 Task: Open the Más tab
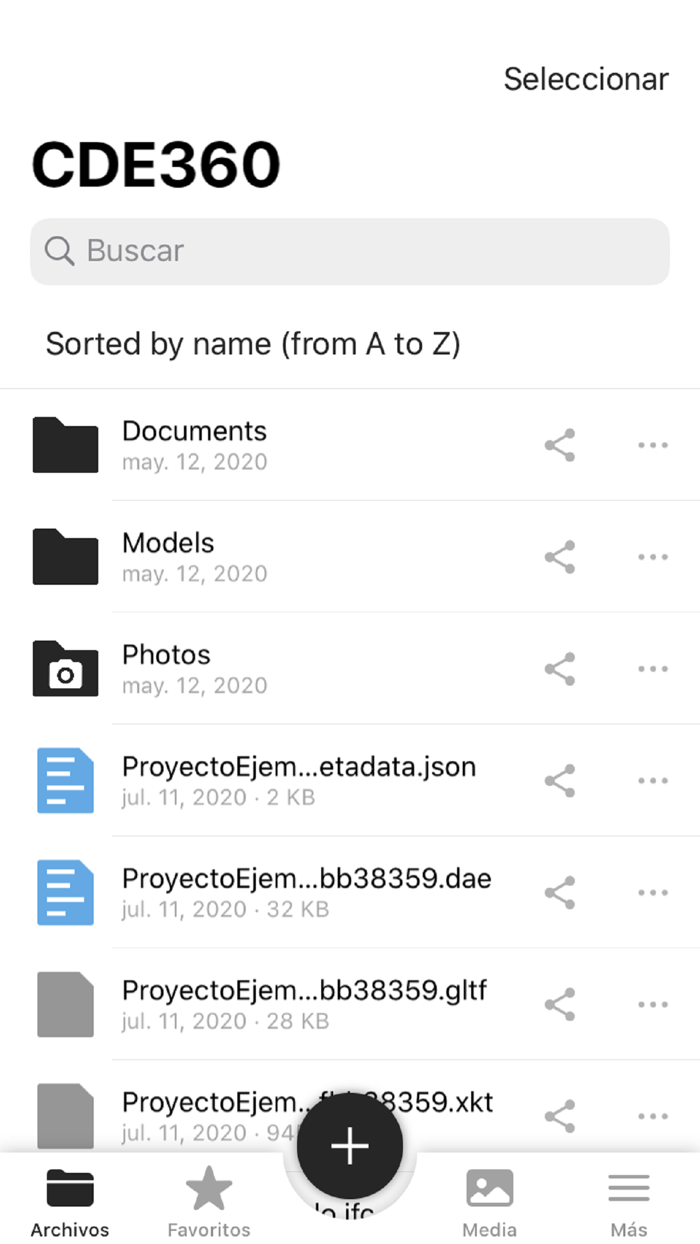click(629, 1202)
